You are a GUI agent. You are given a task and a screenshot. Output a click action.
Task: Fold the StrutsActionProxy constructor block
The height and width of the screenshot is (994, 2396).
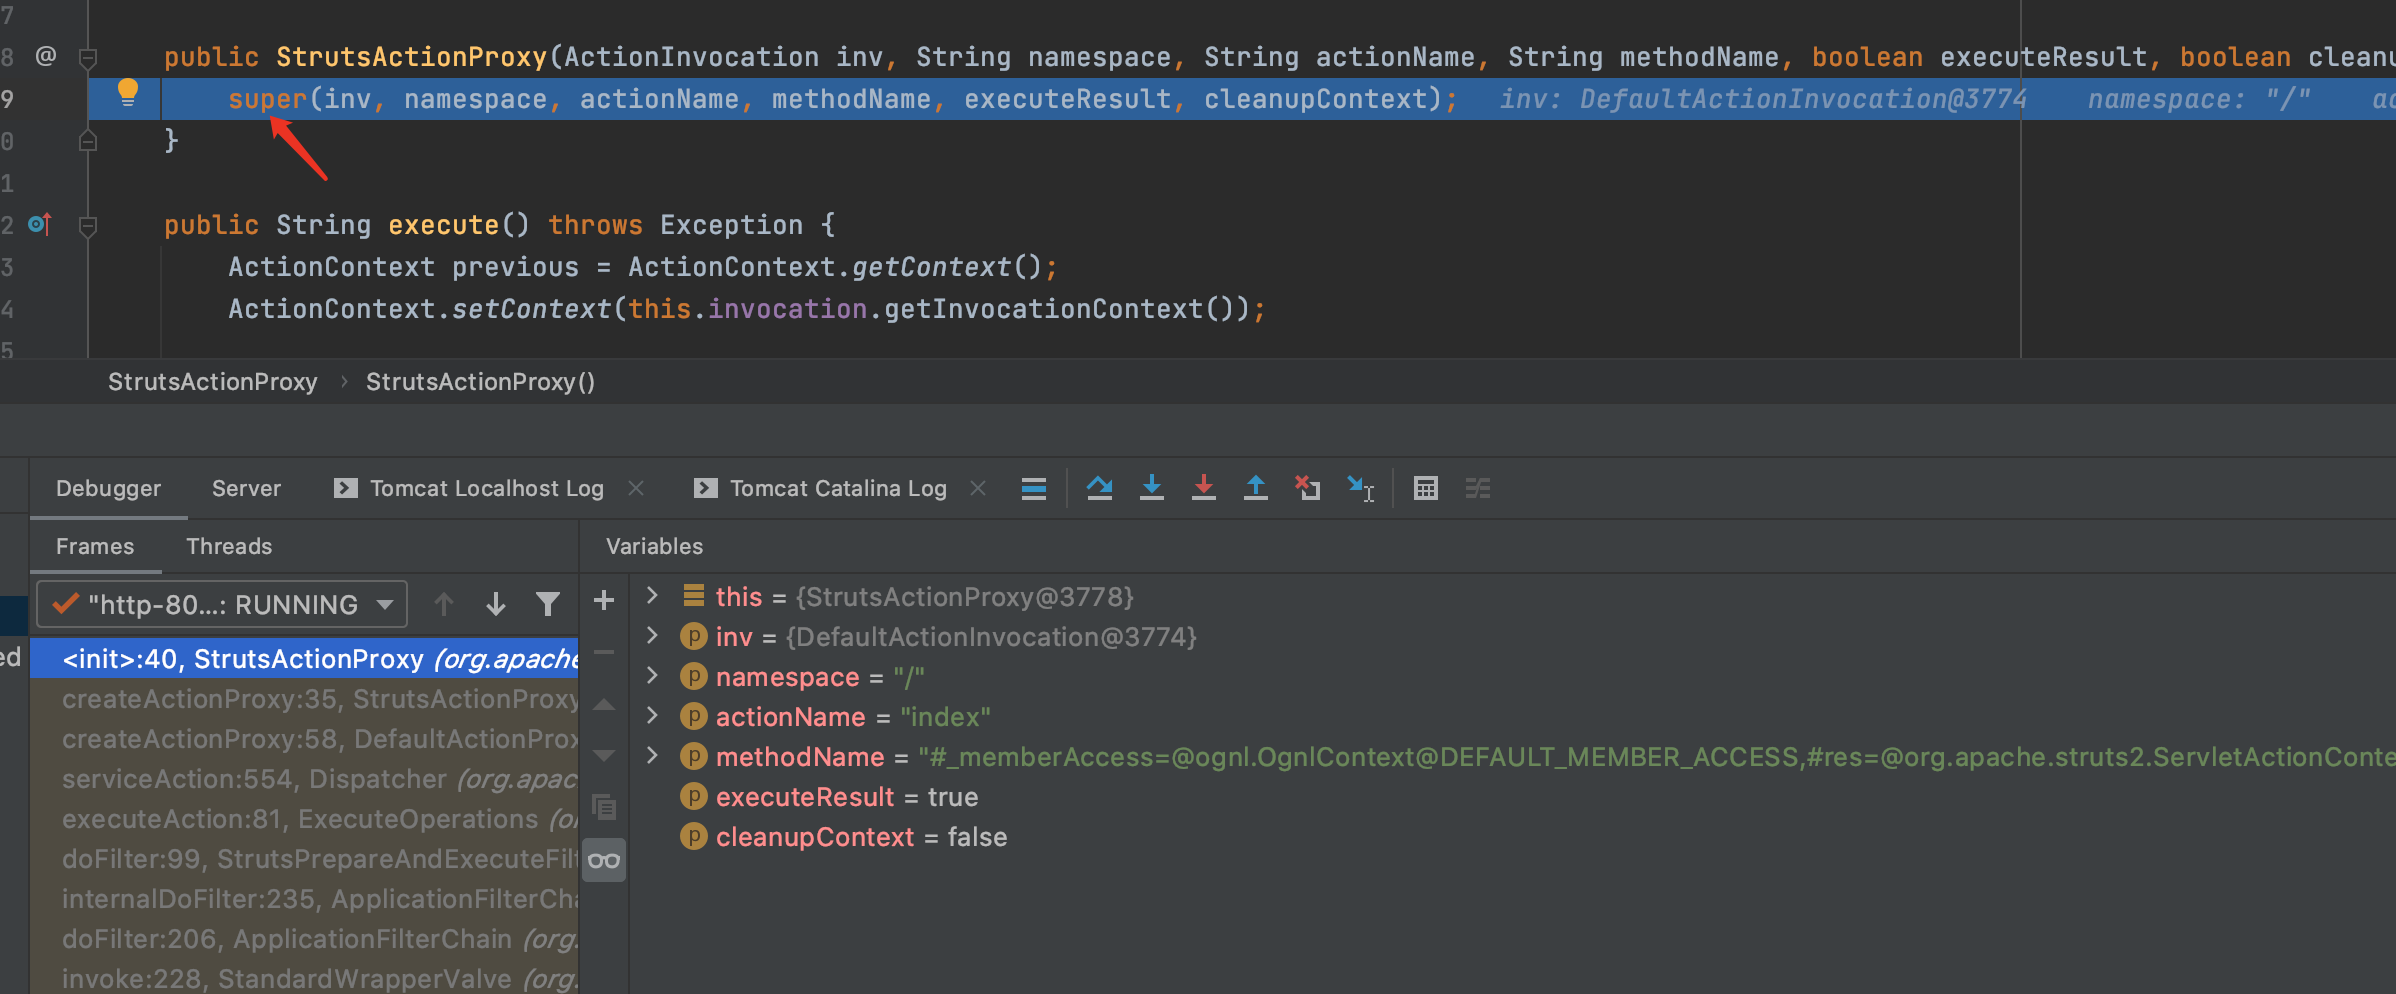tap(88, 57)
